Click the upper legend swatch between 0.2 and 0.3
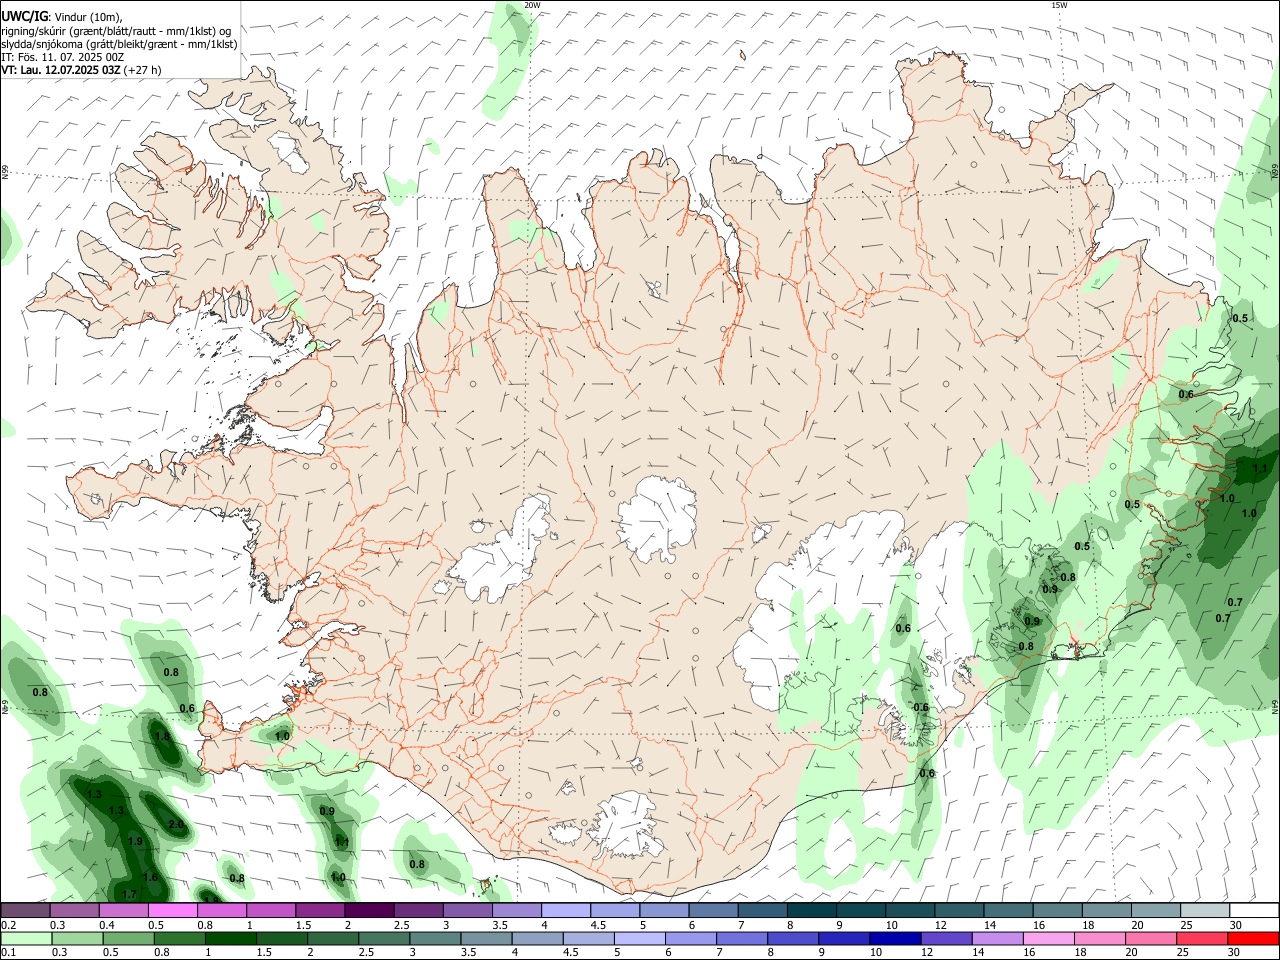This screenshot has height=960, width=1280. pyautogui.click(x=26, y=910)
